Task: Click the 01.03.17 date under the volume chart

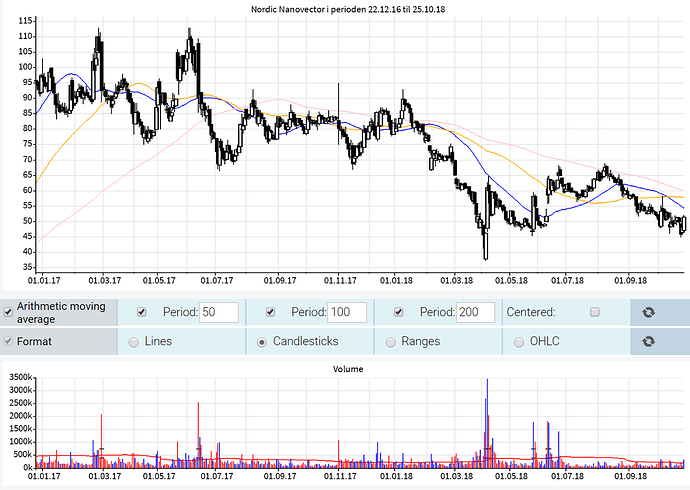Action: pos(105,476)
